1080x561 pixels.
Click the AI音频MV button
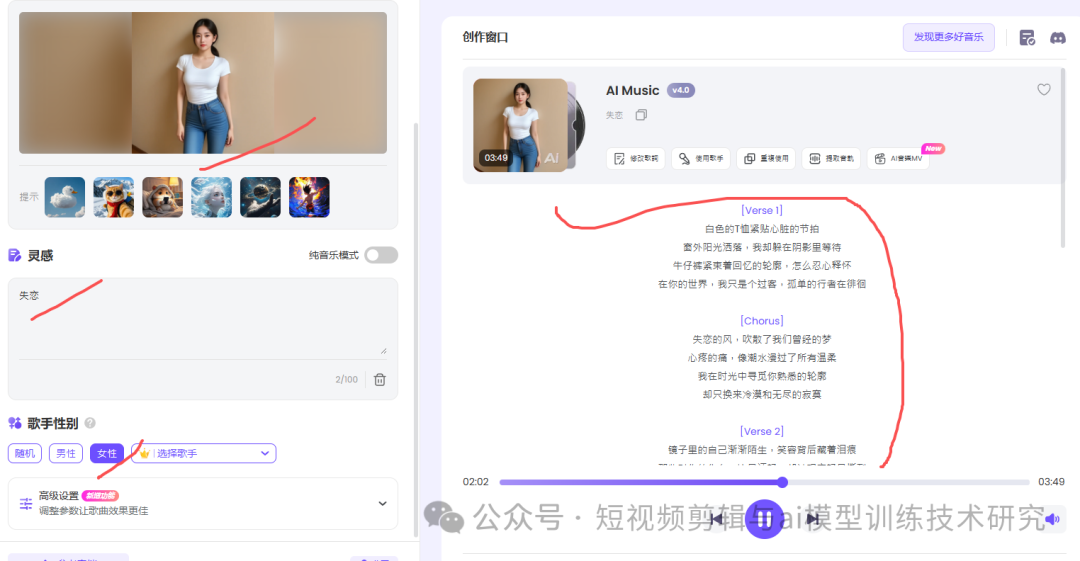pos(898,159)
